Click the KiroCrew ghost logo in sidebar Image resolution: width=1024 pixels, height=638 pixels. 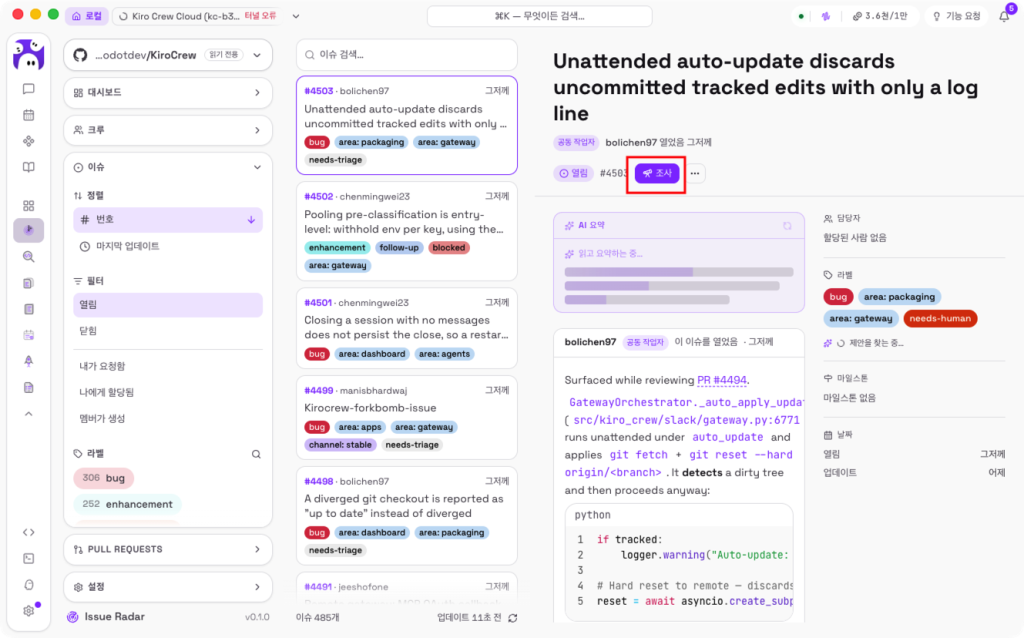(x=29, y=54)
